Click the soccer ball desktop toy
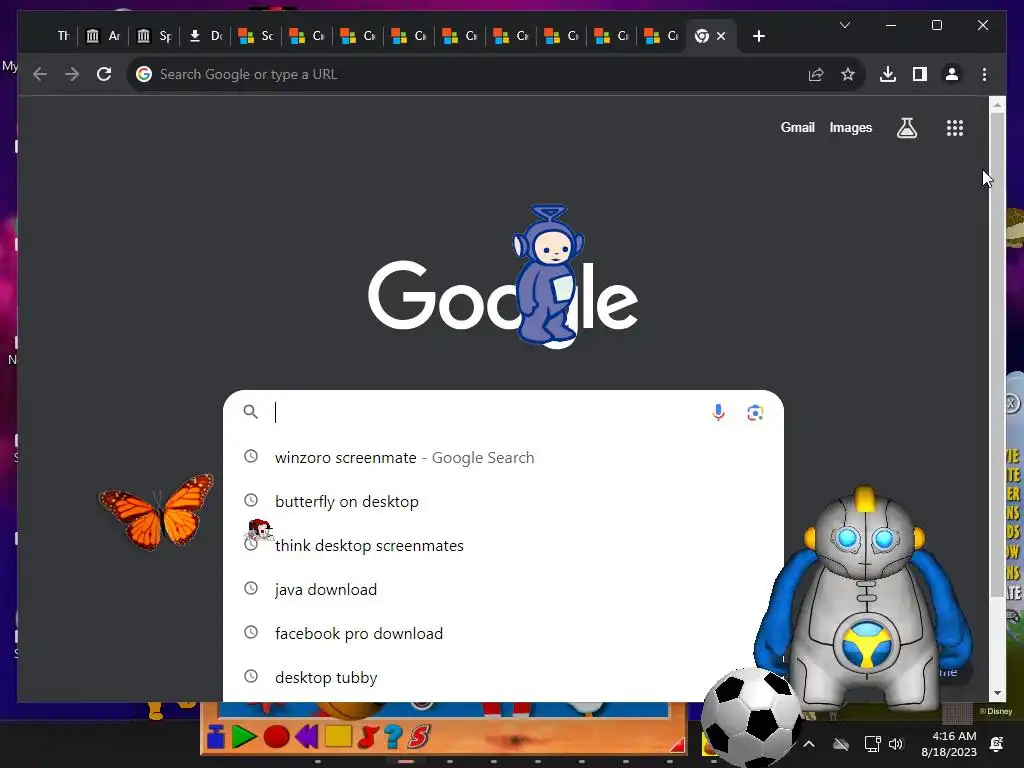Image resolution: width=1024 pixels, height=768 pixels. pos(751,717)
